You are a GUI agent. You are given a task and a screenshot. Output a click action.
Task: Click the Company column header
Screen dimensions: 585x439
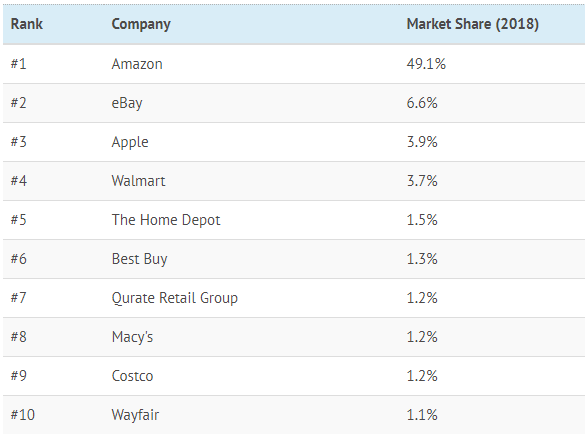pos(141,25)
